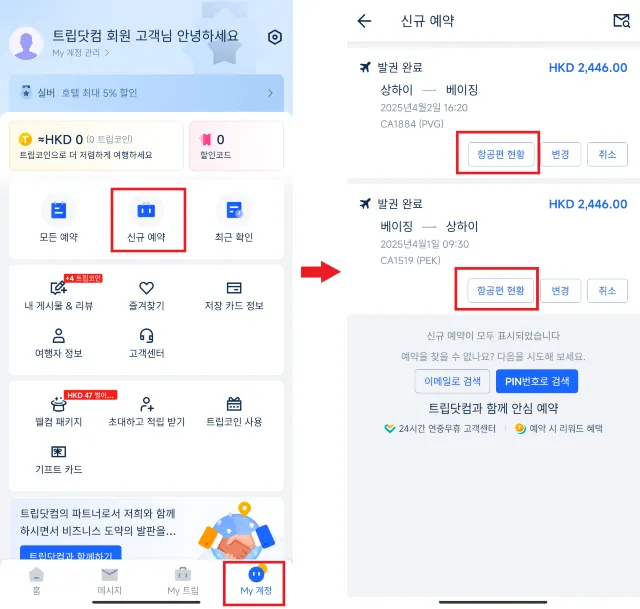Switch to the My 트립 bottom tab
Screen dimensions: 640x609
click(183, 582)
